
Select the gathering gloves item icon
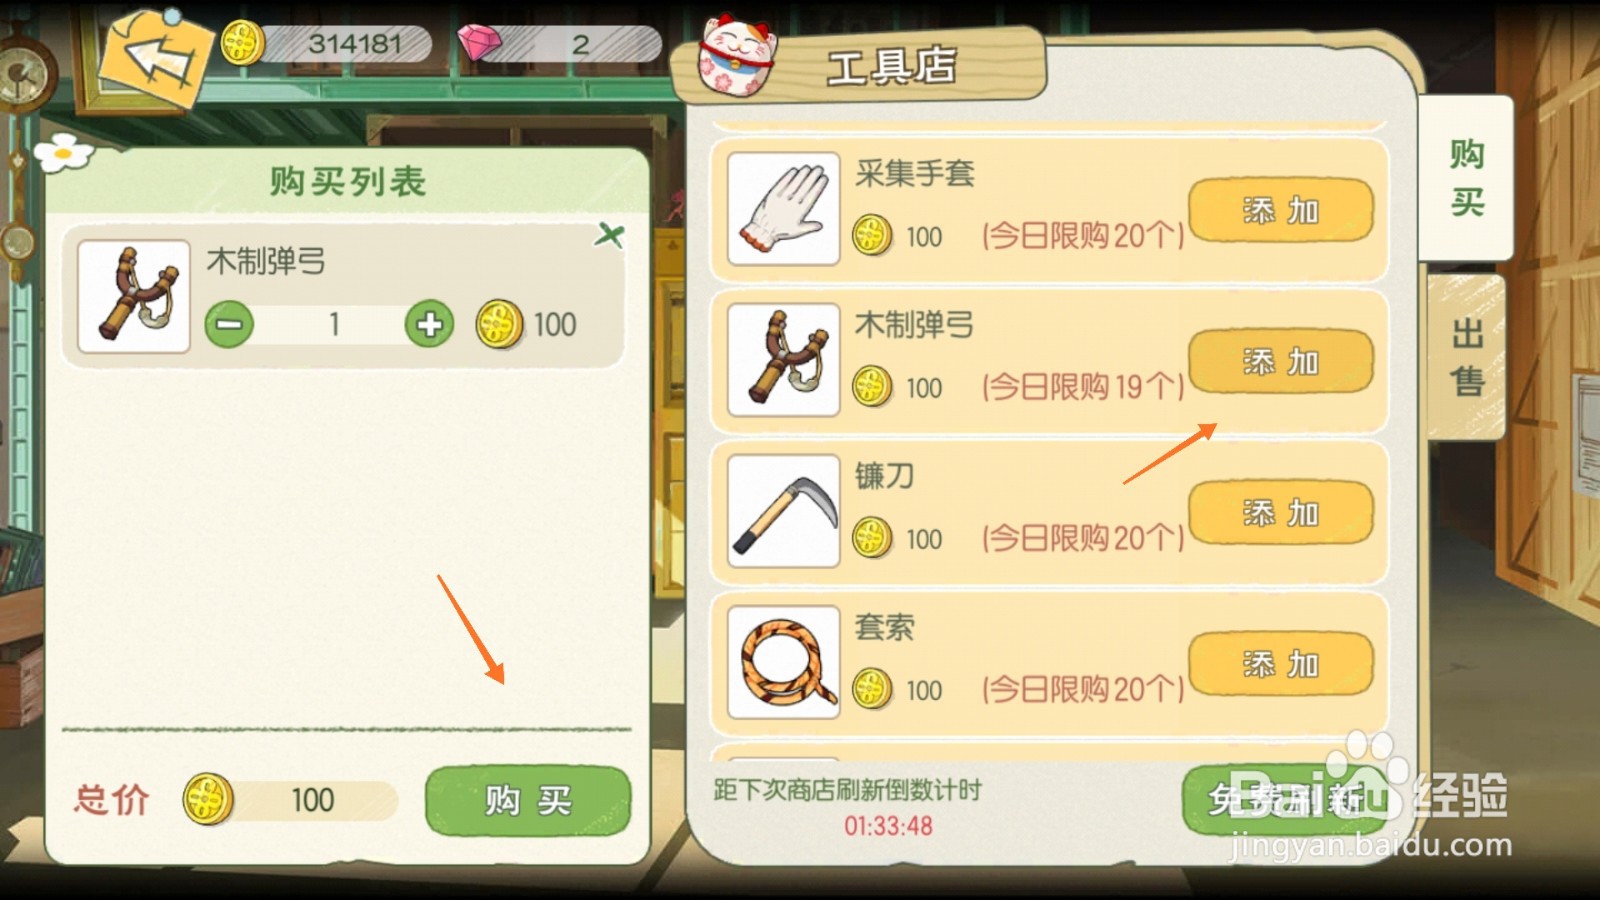pyautogui.click(x=784, y=209)
